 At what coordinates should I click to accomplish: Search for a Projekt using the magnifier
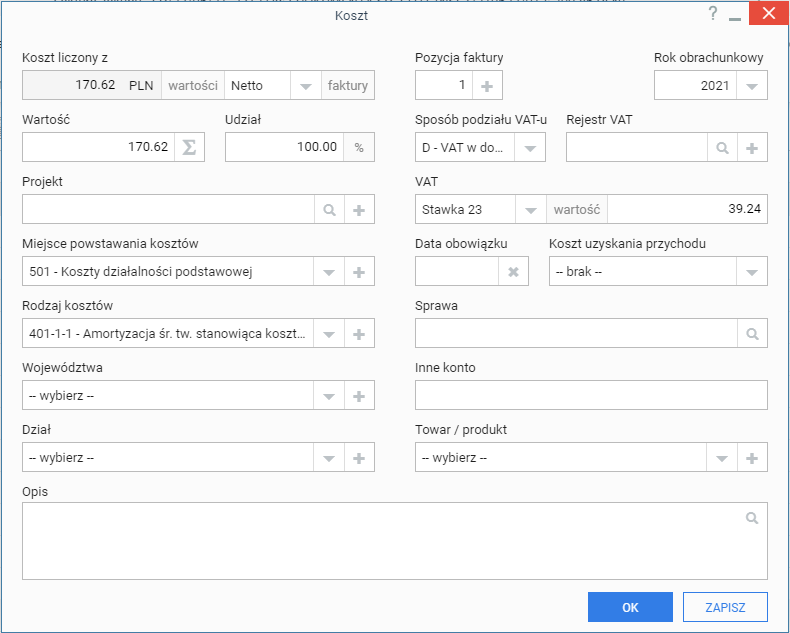pos(330,209)
